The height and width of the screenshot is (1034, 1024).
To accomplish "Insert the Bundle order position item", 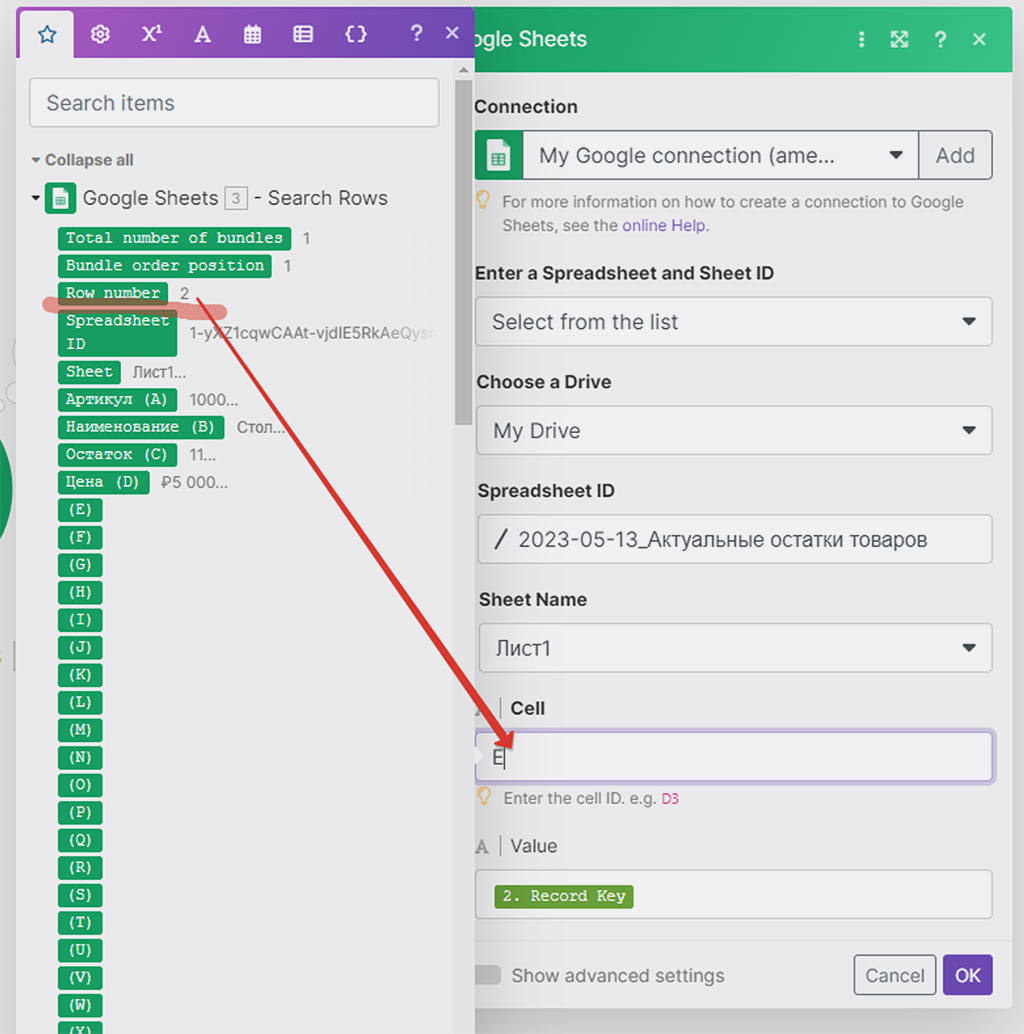I will (x=165, y=266).
